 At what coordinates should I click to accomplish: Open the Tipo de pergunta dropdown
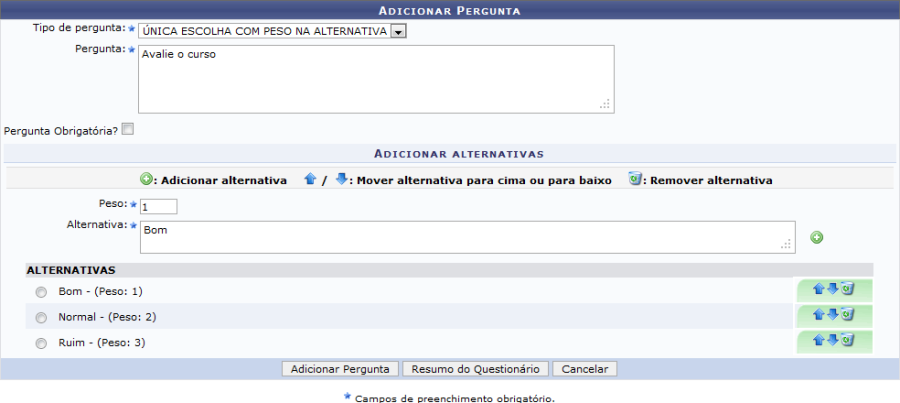point(398,32)
